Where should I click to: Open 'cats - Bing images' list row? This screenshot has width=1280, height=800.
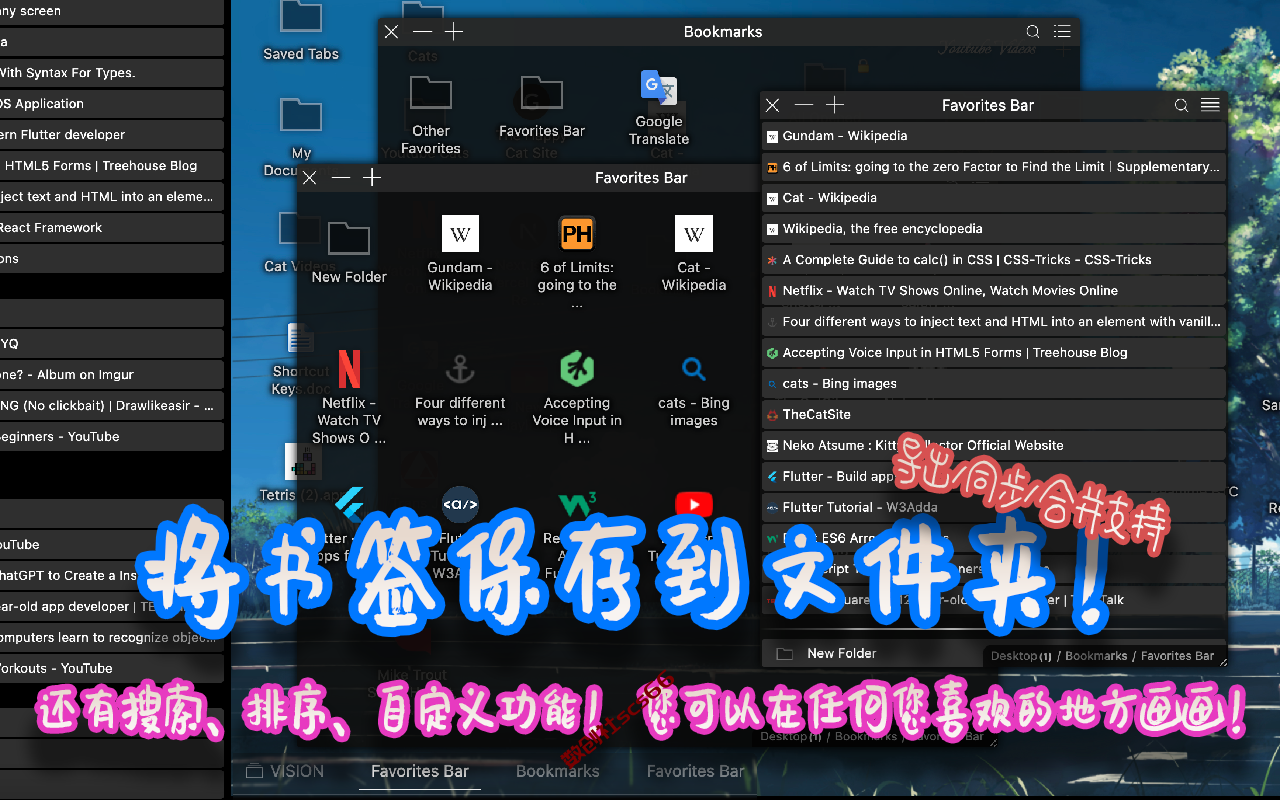point(993,384)
